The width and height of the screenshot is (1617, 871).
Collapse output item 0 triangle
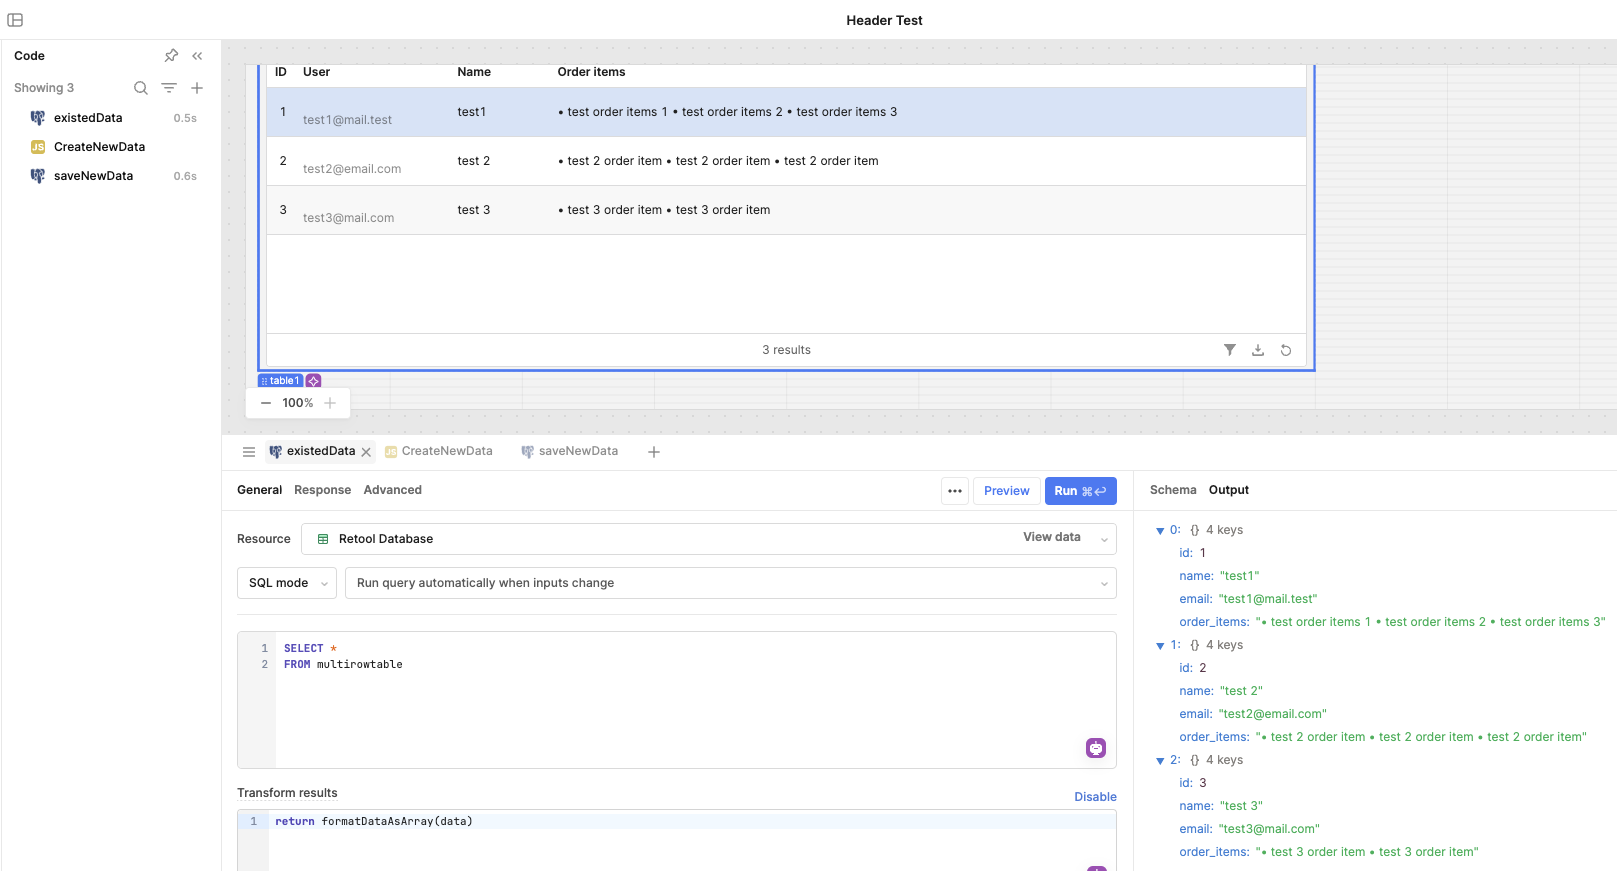[x=1160, y=531]
